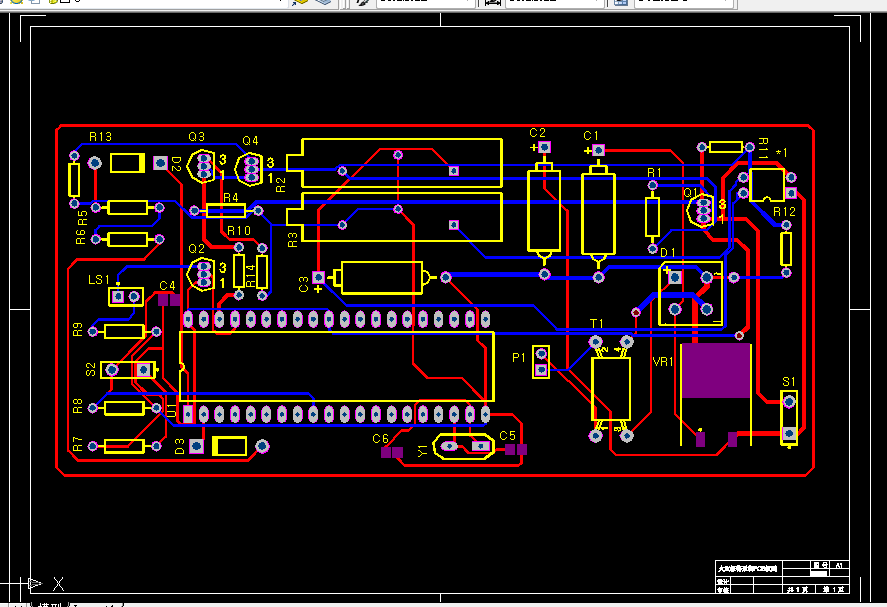The width and height of the screenshot is (887, 607).
Task: Select the Y1 crystal oval outline
Action: click(x=464, y=446)
